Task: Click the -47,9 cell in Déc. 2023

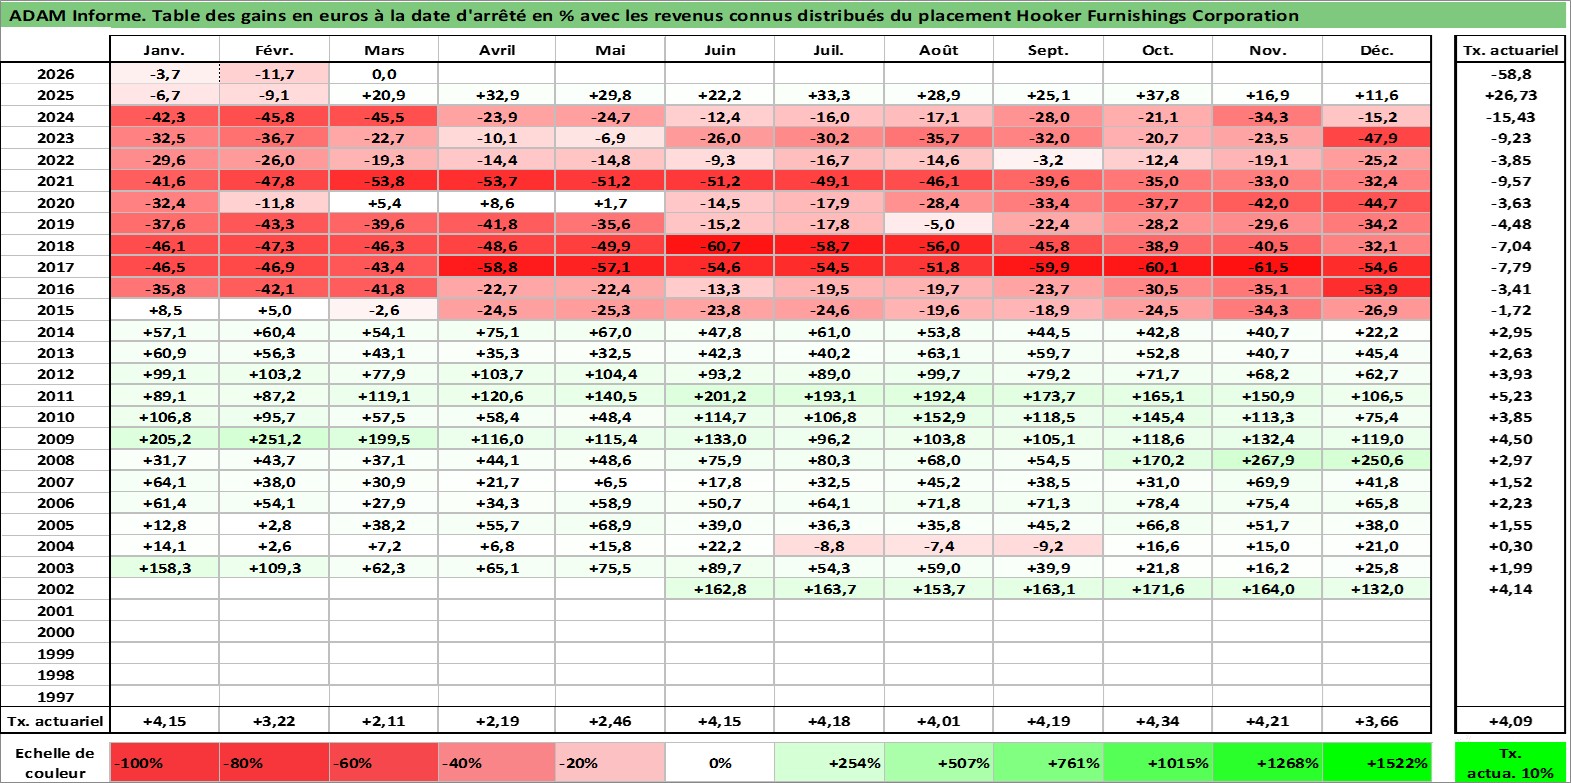Action: [x=1376, y=138]
